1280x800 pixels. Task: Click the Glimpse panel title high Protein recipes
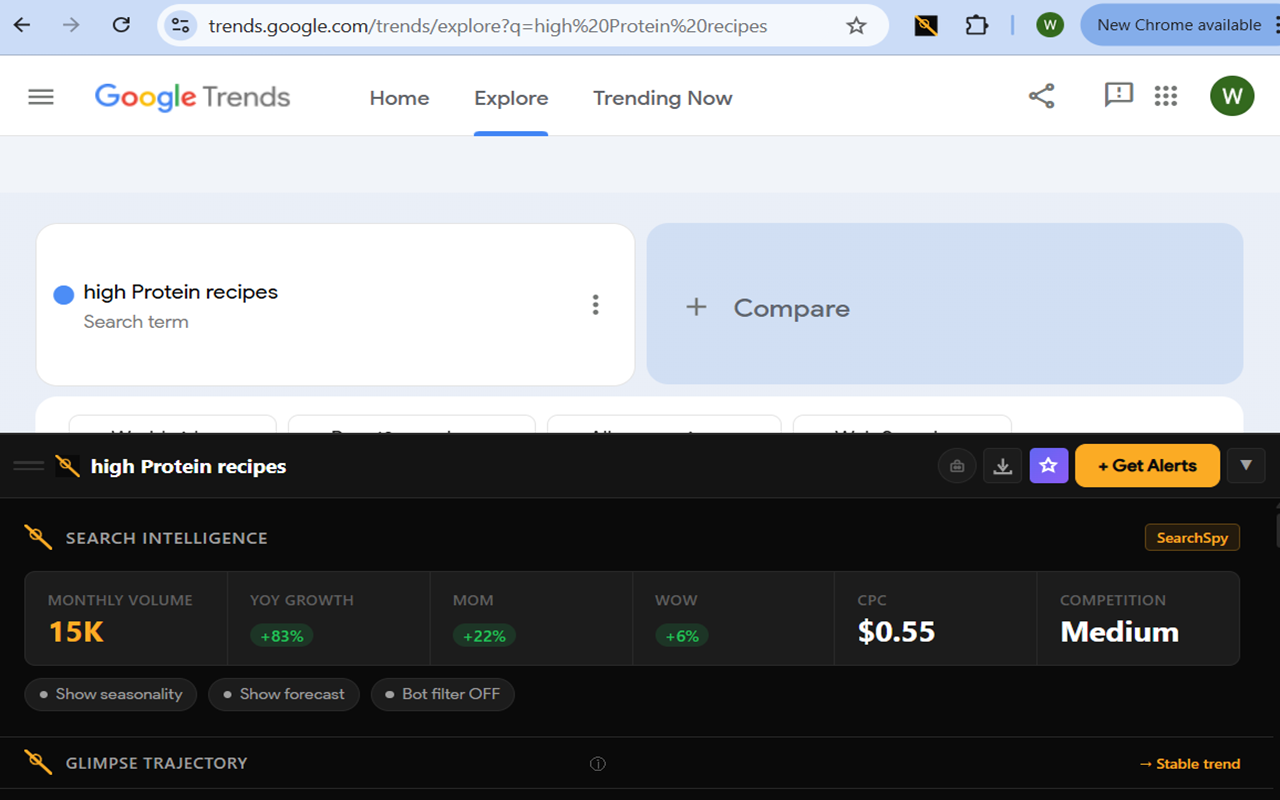coord(188,466)
